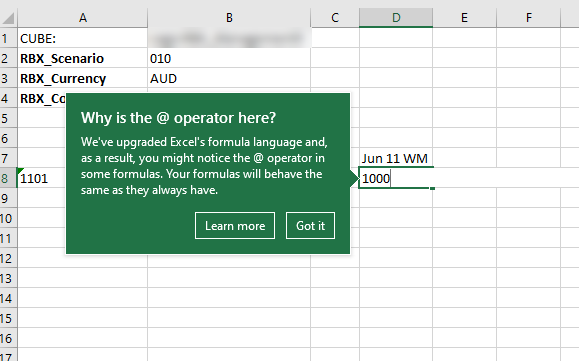Select column A header
This screenshot has height=361, width=579.
(82, 18)
